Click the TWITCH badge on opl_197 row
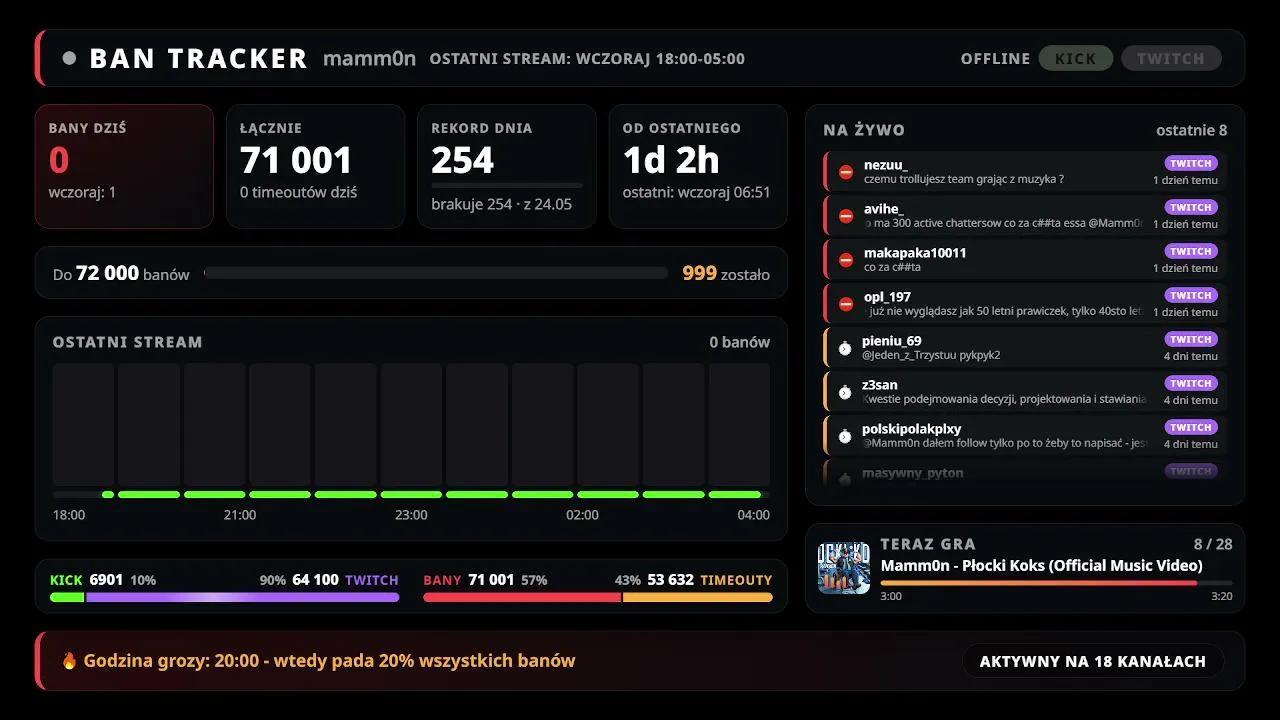 pos(1191,295)
